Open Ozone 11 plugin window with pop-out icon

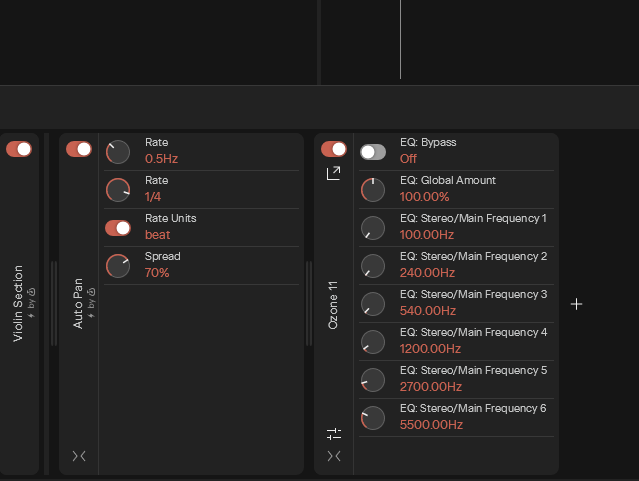point(334,173)
